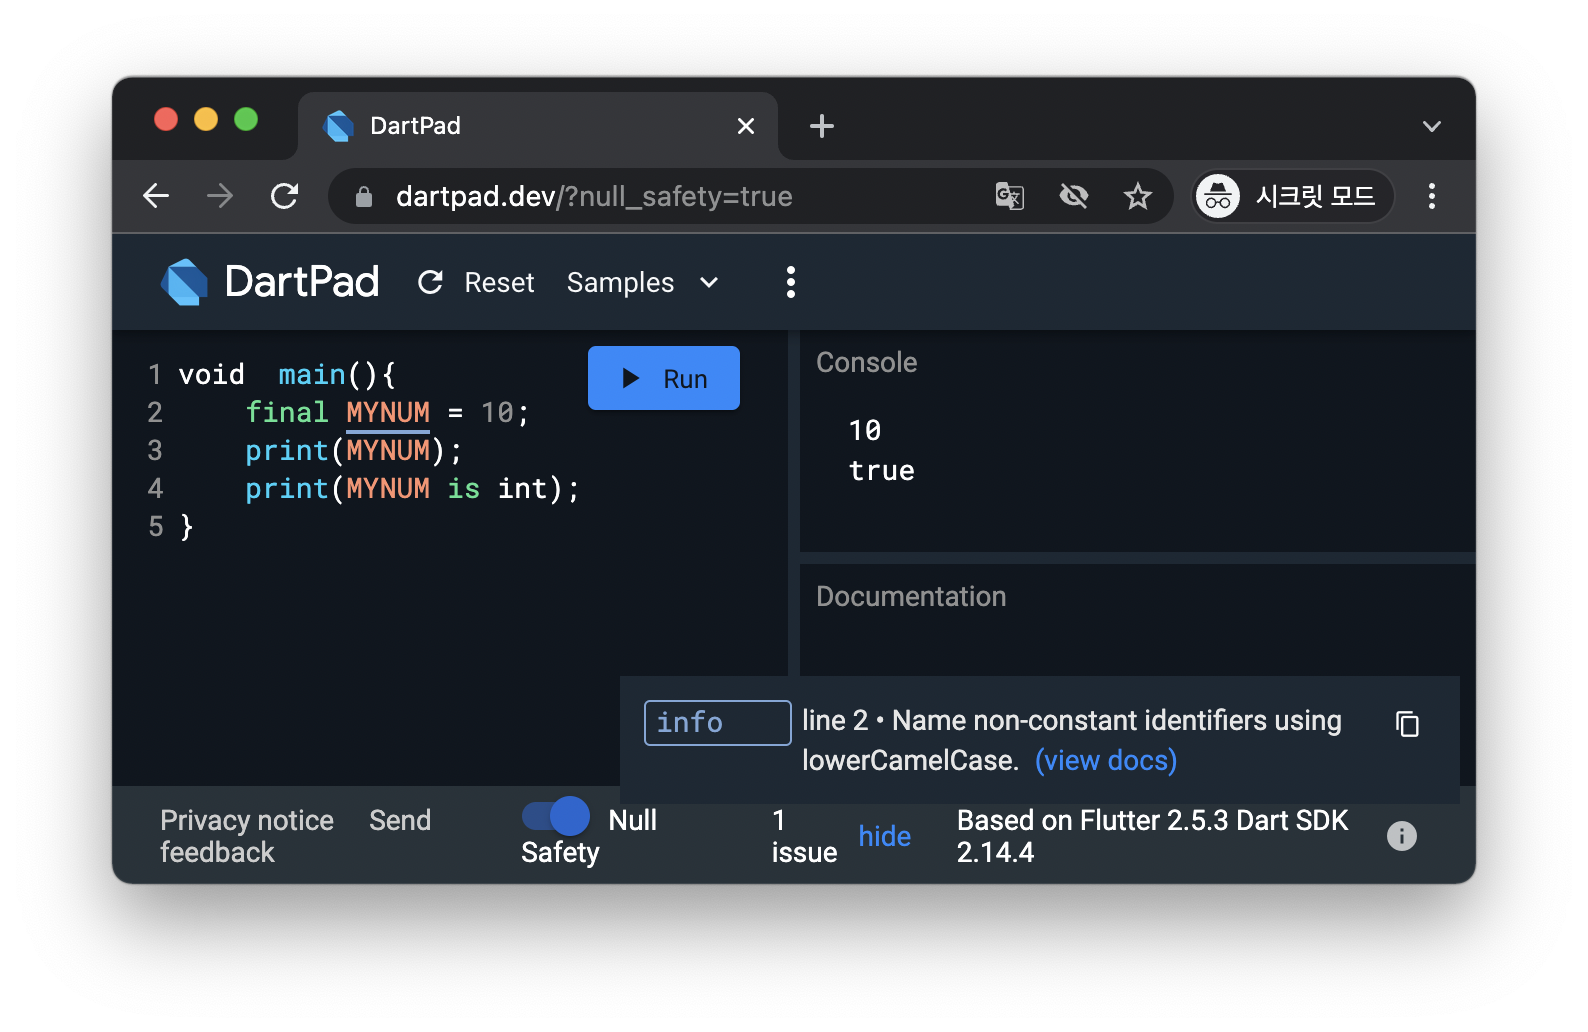This screenshot has height=1032, width=1588.
Task: Hide the issues panel via hide link
Action: pos(884,836)
